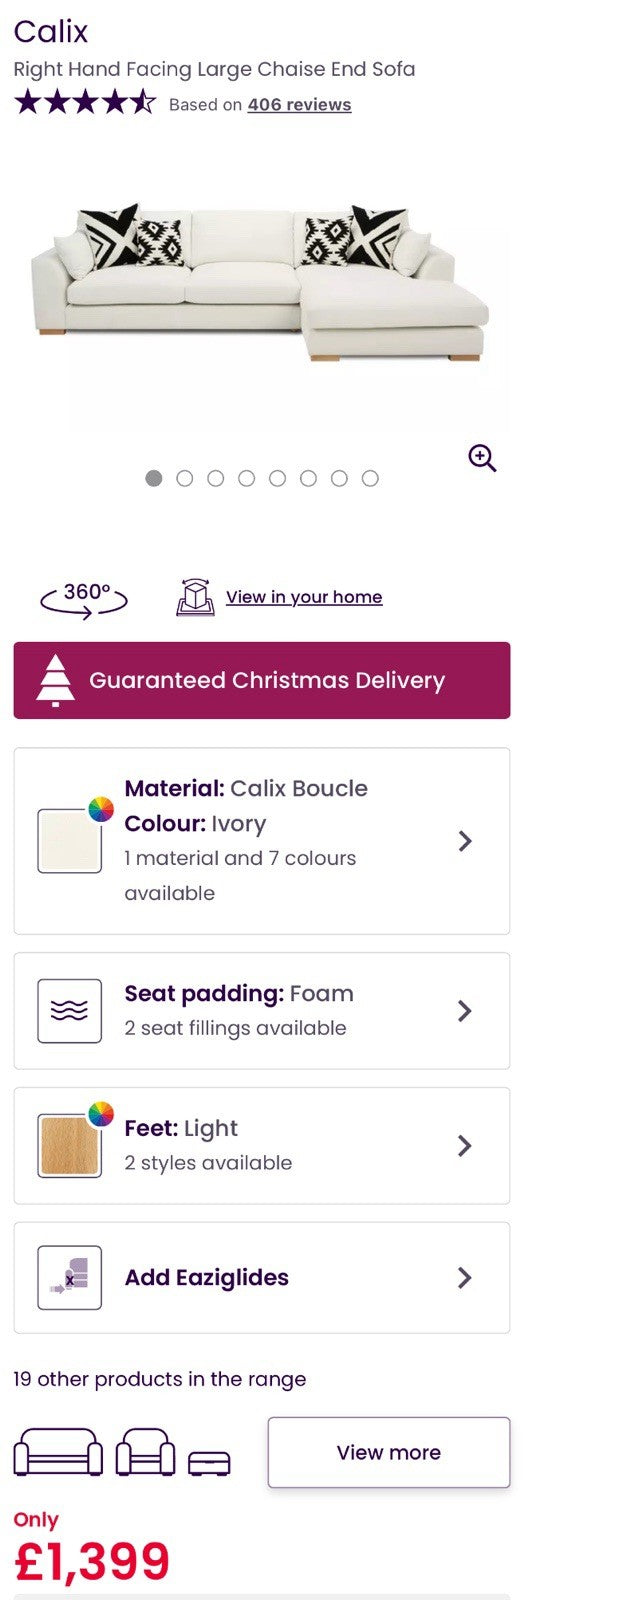Screen dimensions: 627x1600
Task: Select the last image carousel dot
Action: 370,478
